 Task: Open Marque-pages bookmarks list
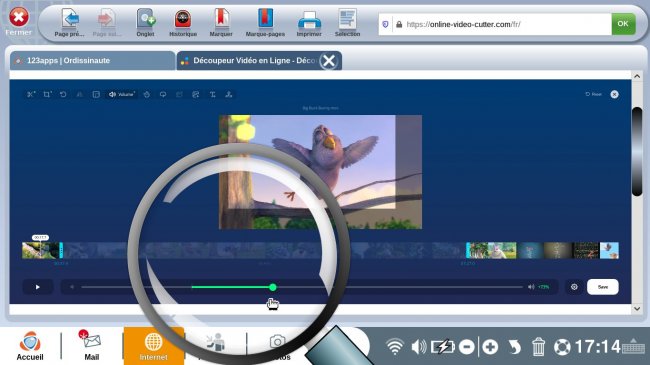[265, 23]
